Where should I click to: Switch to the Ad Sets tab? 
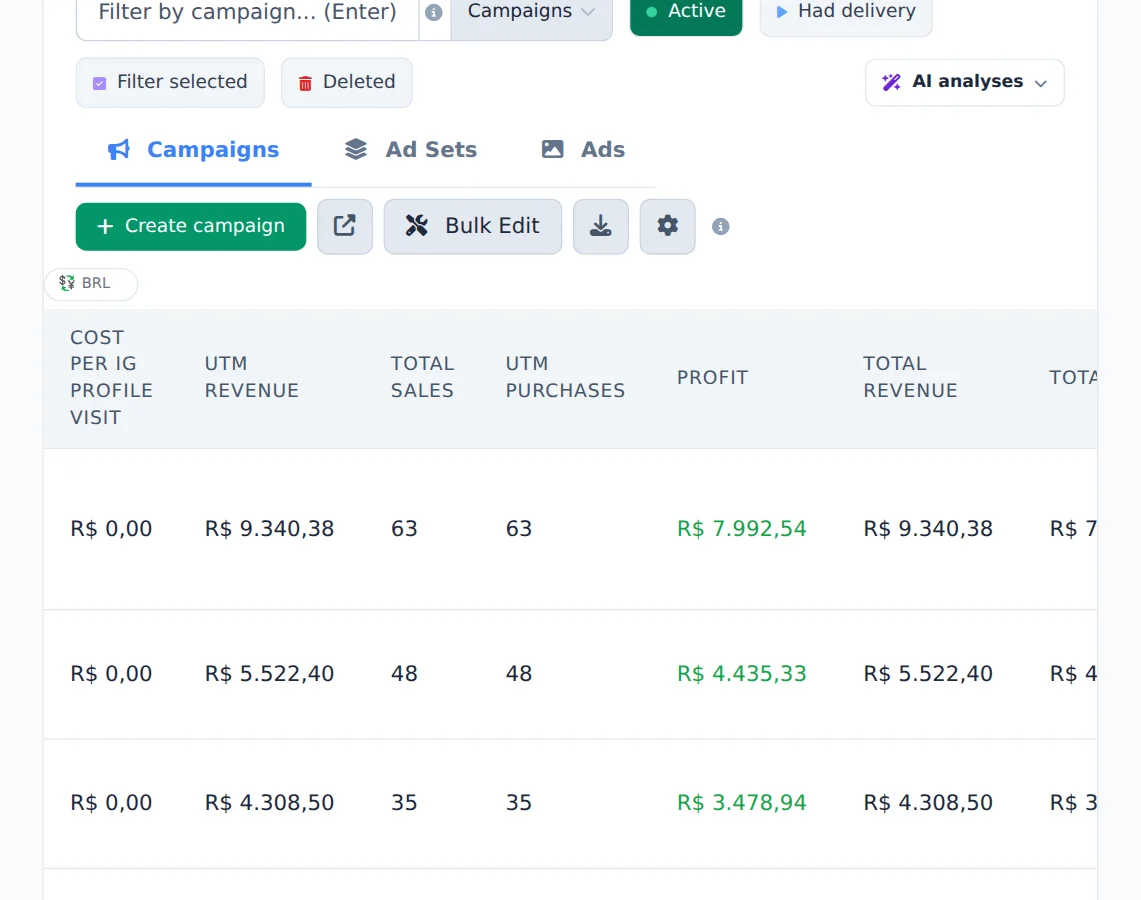(410, 150)
